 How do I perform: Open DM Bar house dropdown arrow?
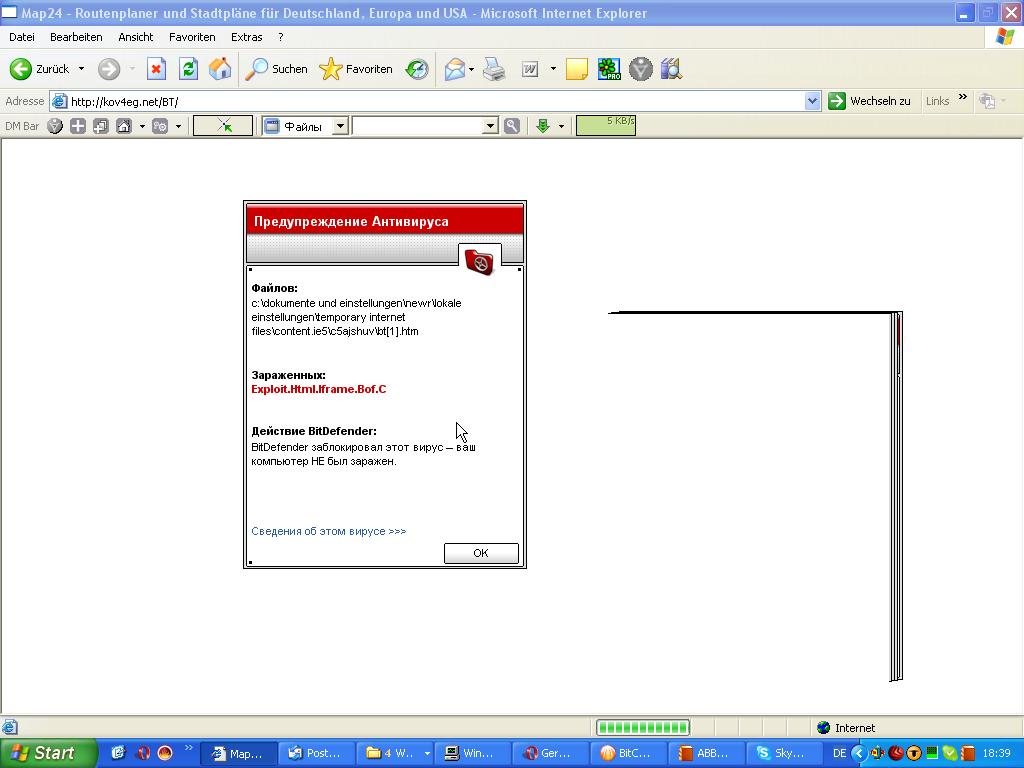click(x=142, y=126)
